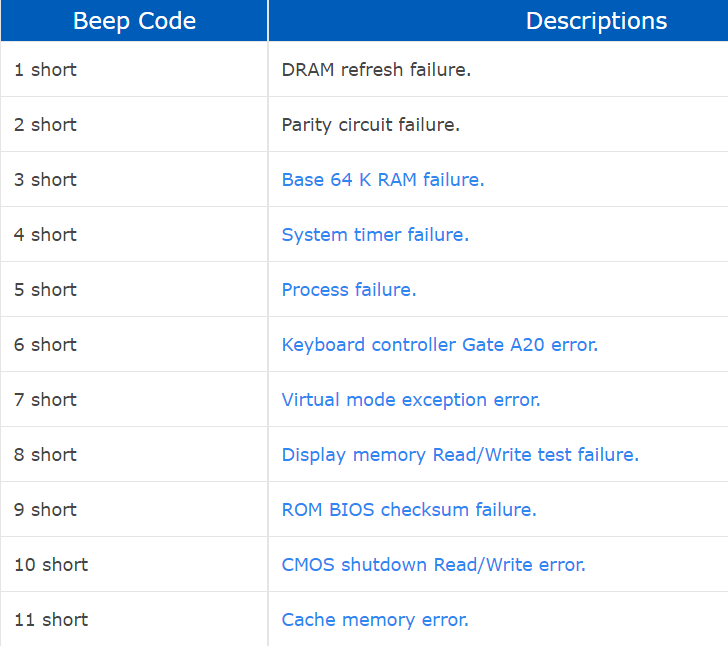The width and height of the screenshot is (728, 646).
Task: Select the "10 short" beep code cell
Action: (51, 565)
